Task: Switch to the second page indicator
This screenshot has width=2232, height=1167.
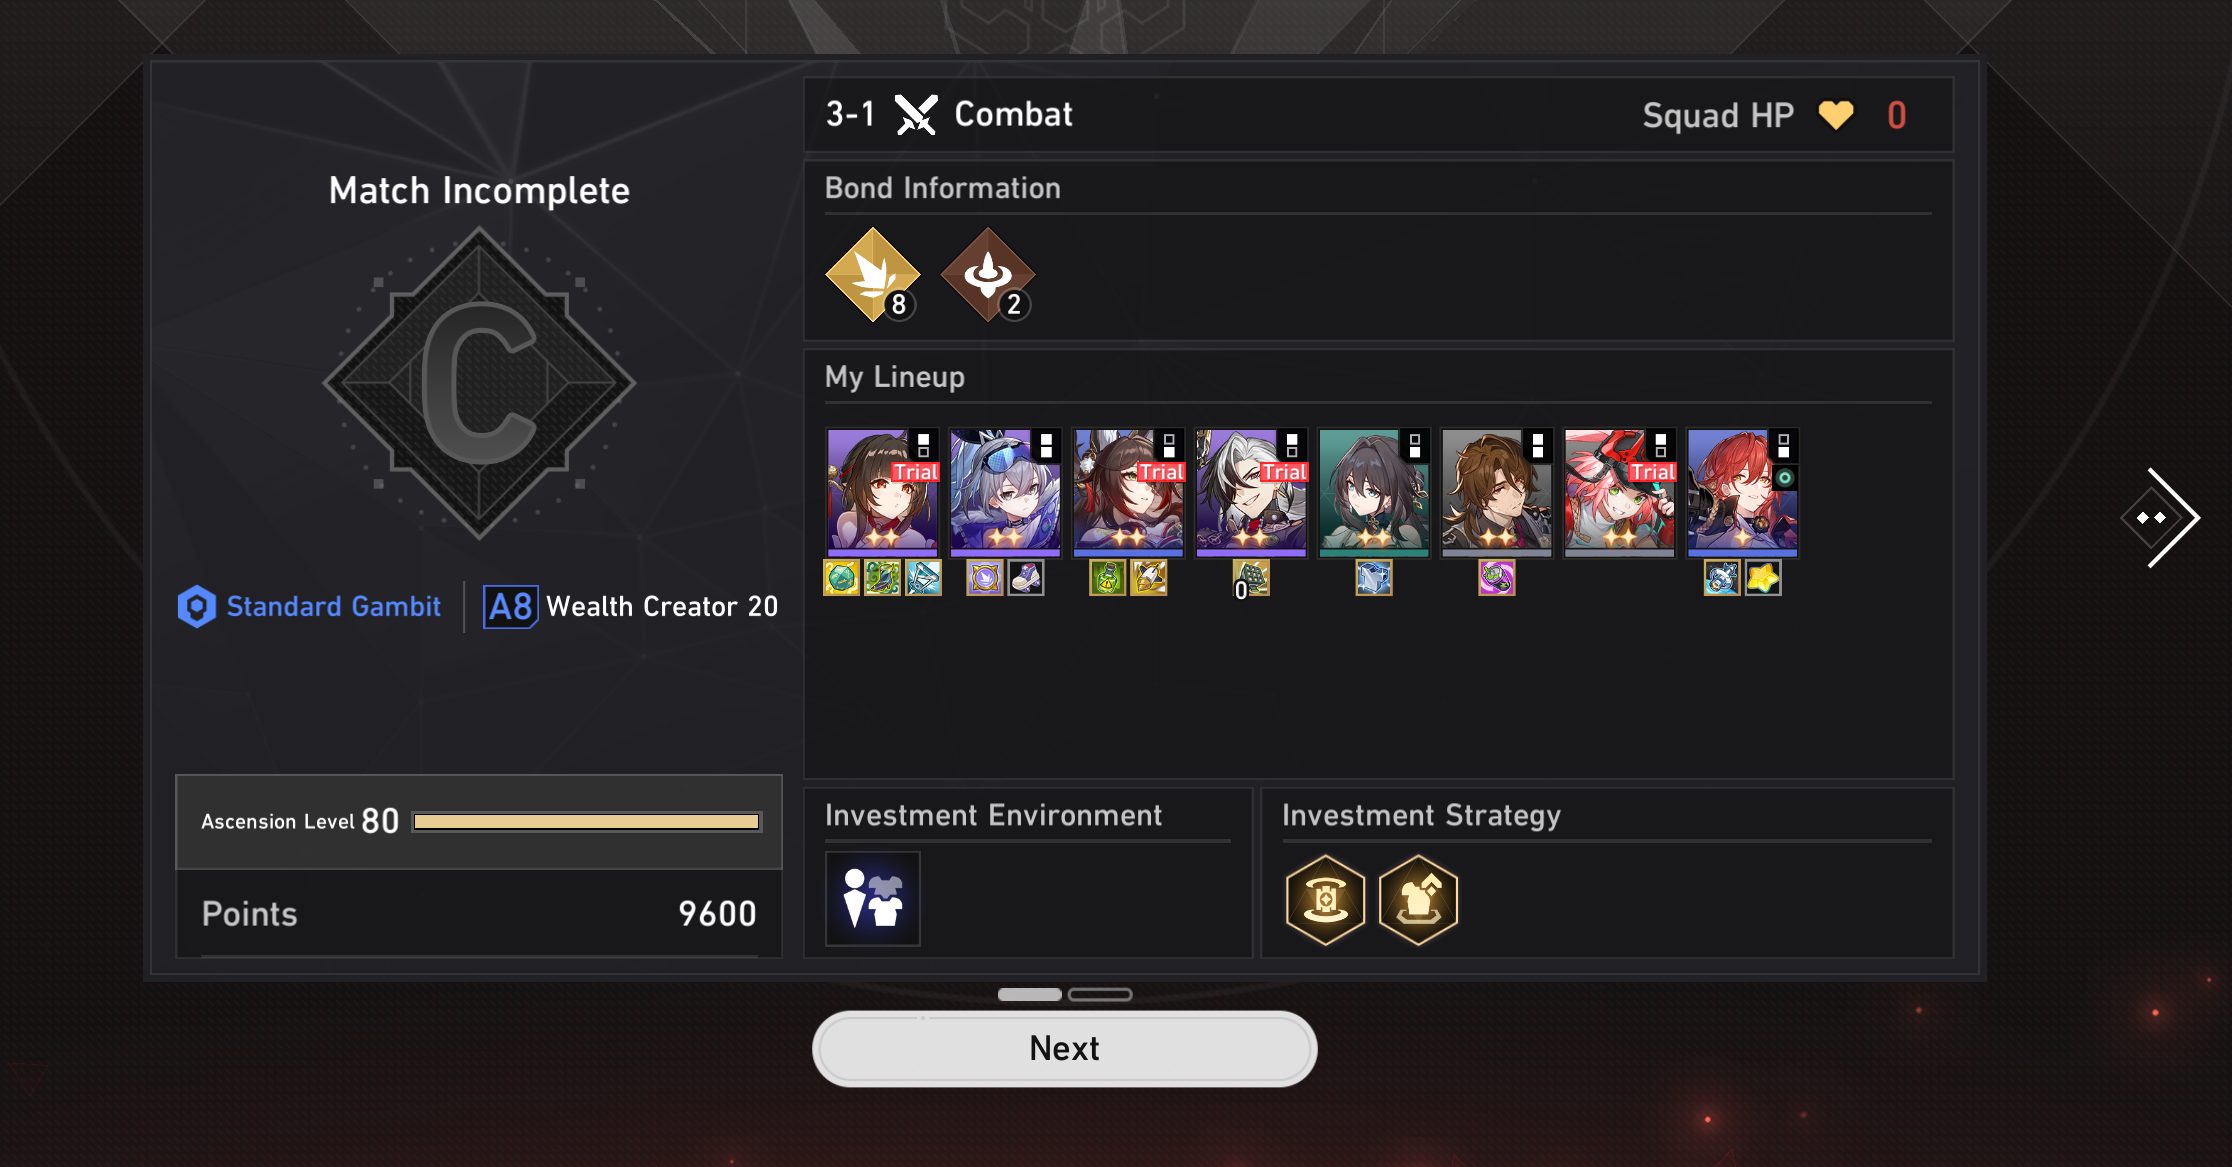Action: (1099, 994)
